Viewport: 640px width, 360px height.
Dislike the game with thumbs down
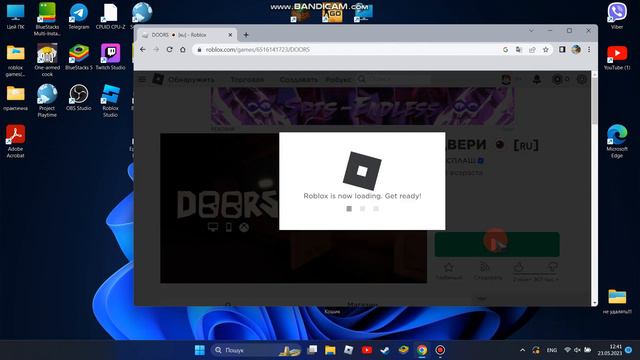[x=553, y=267]
